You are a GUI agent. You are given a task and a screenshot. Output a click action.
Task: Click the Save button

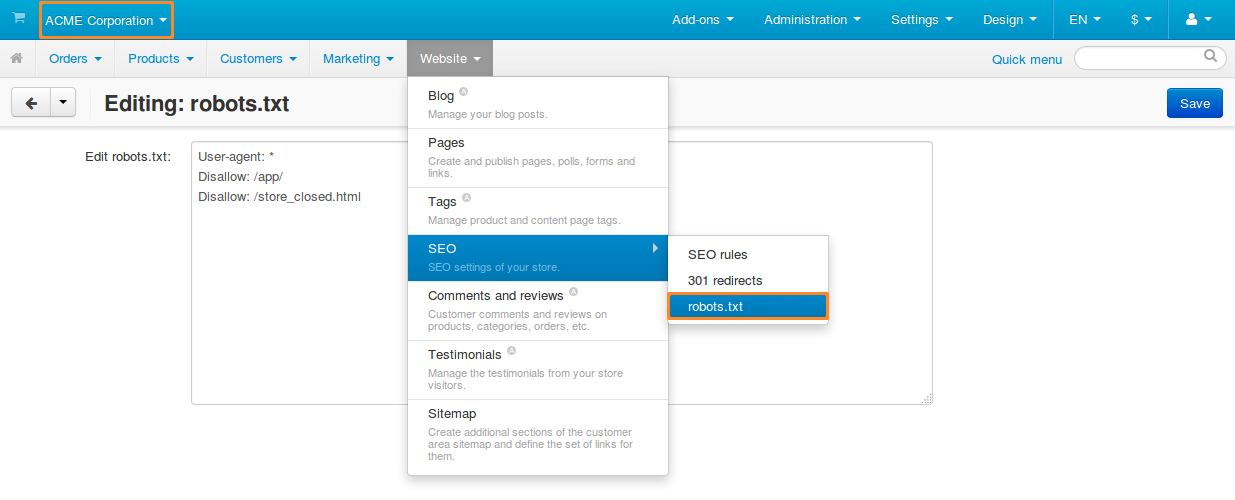pyautogui.click(x=1195, y=103)
